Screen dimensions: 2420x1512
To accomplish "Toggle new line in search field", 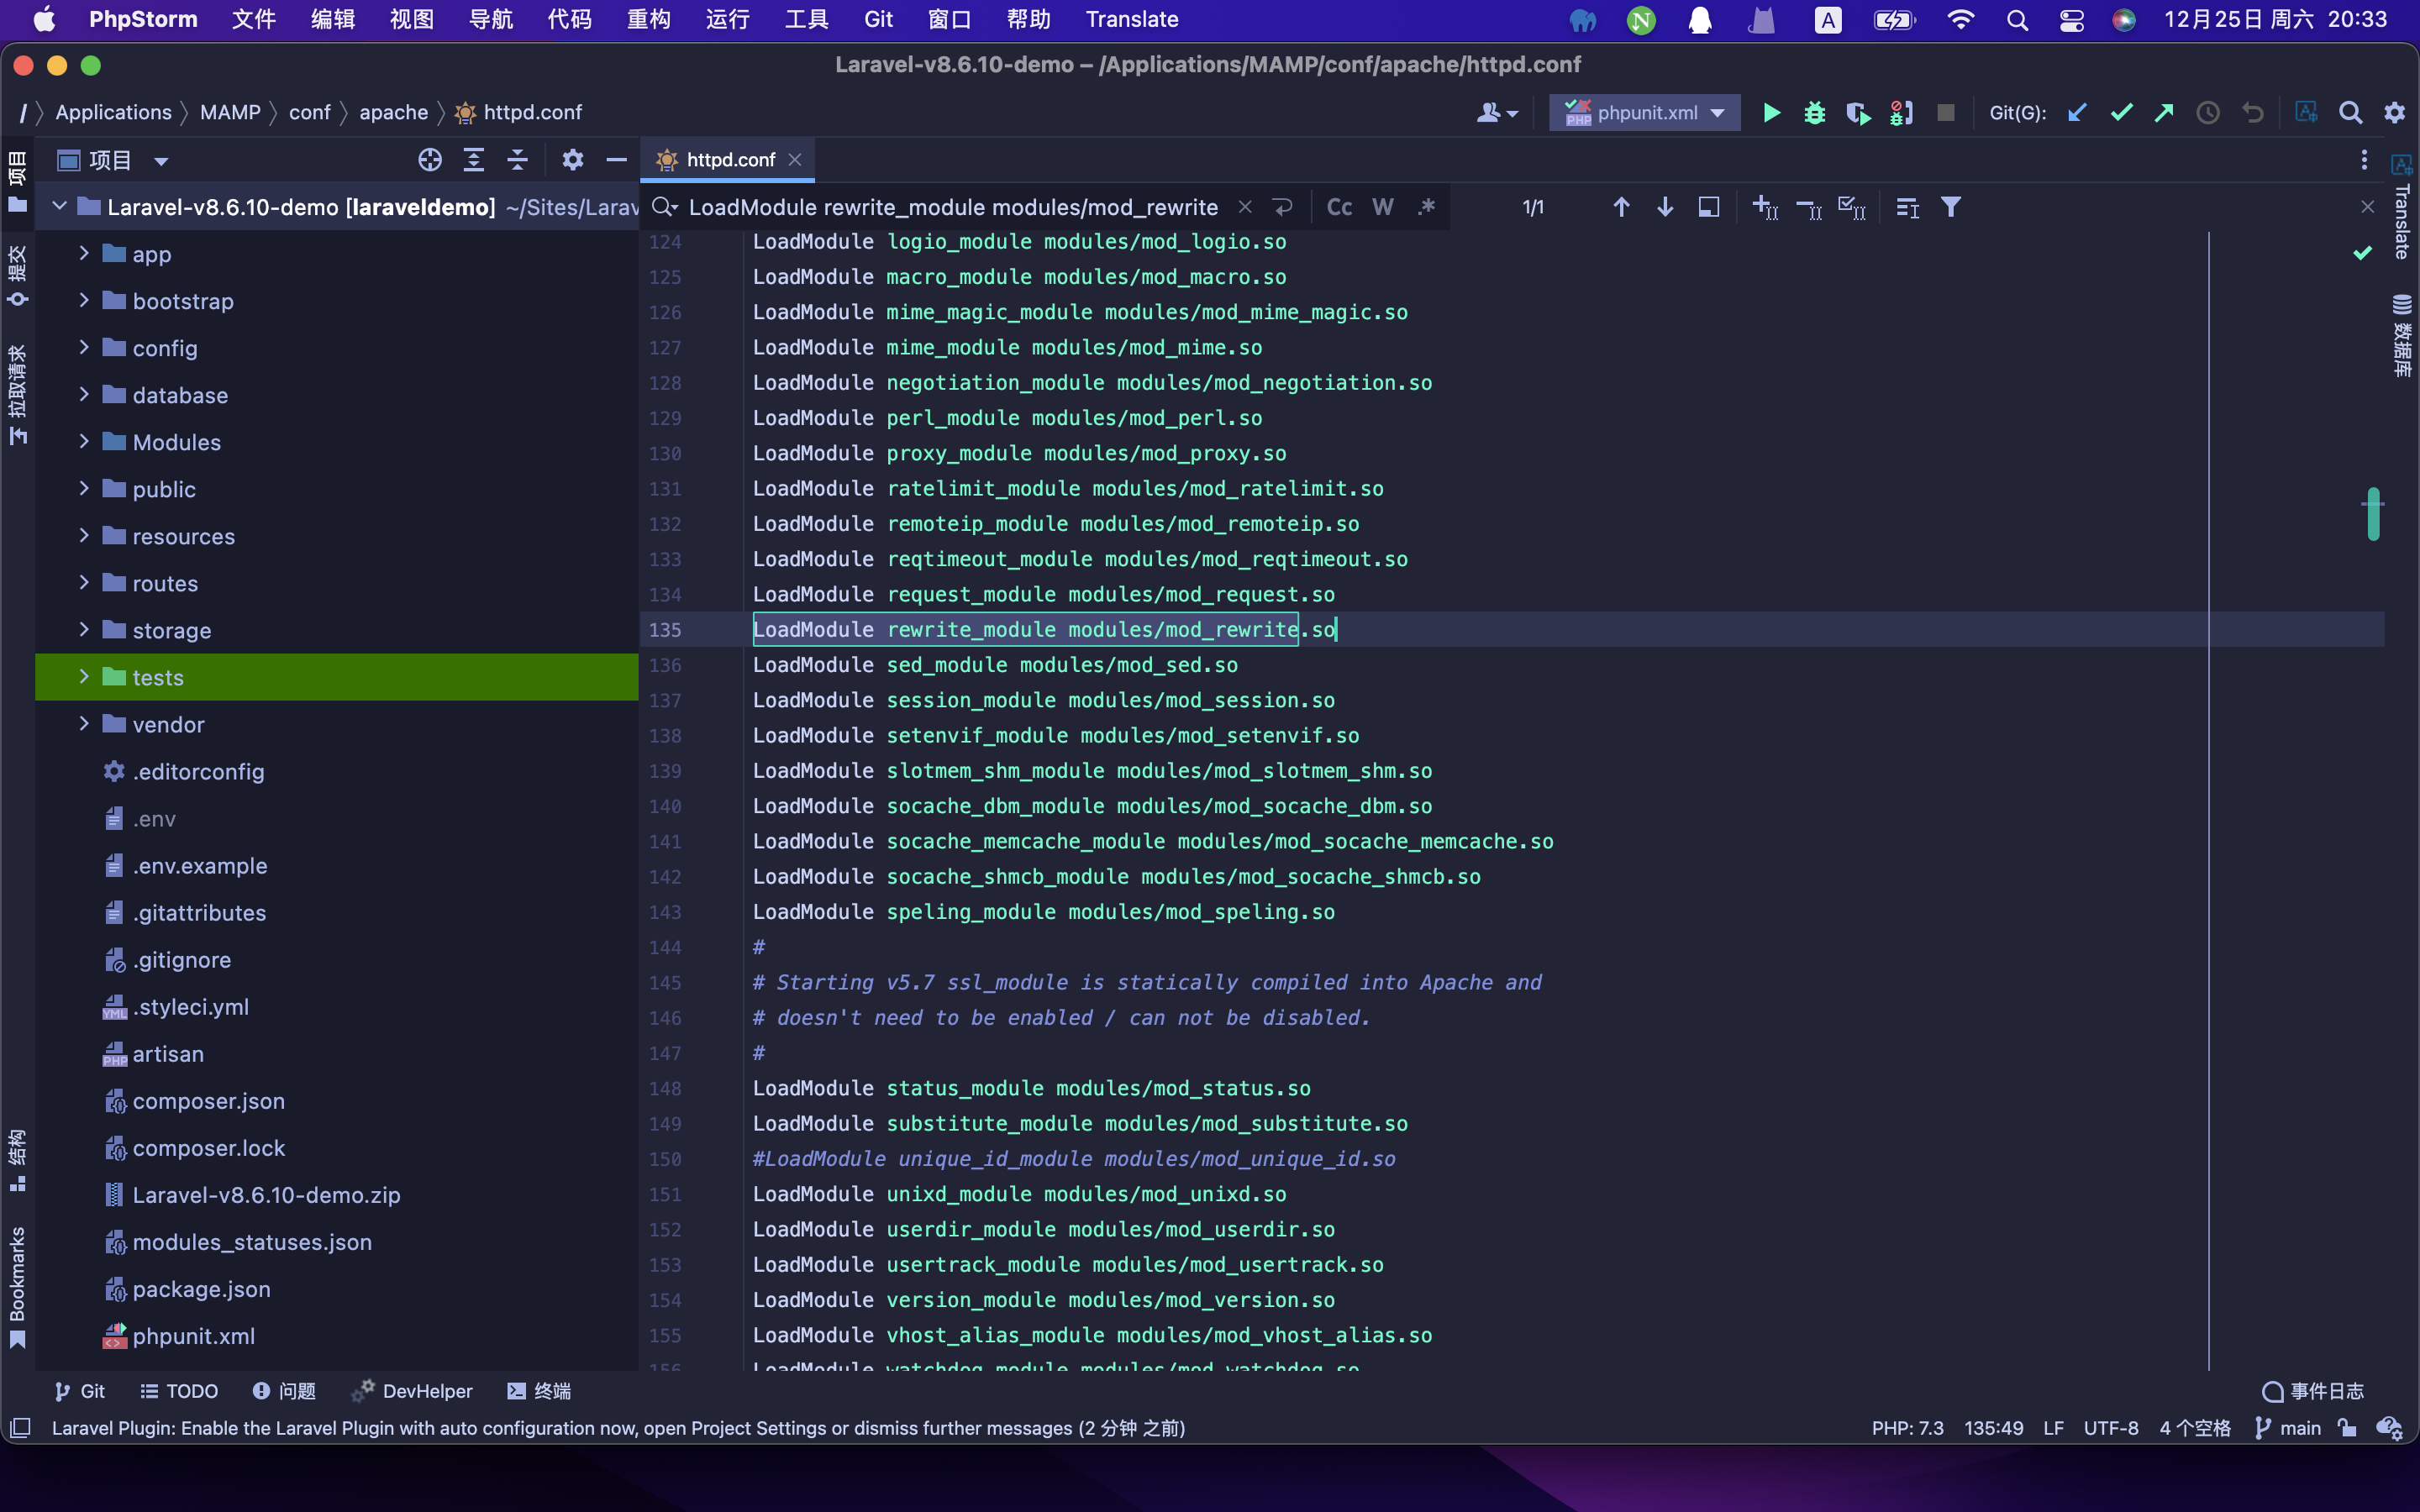I will (1283, 207).
